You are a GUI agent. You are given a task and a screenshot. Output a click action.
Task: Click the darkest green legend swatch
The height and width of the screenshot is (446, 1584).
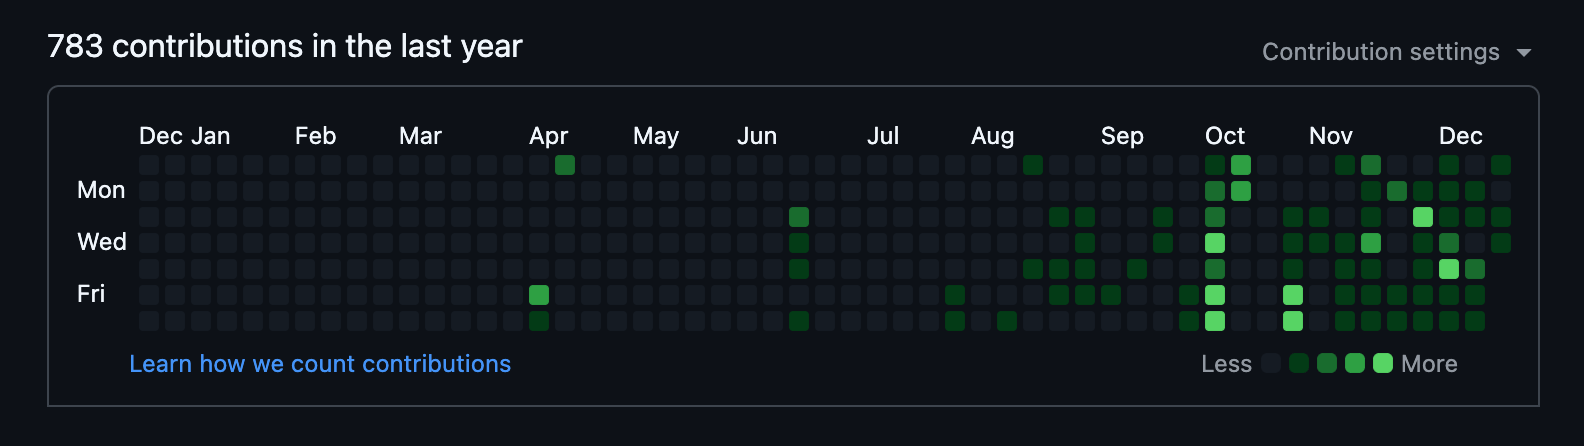pos(1299,363)
